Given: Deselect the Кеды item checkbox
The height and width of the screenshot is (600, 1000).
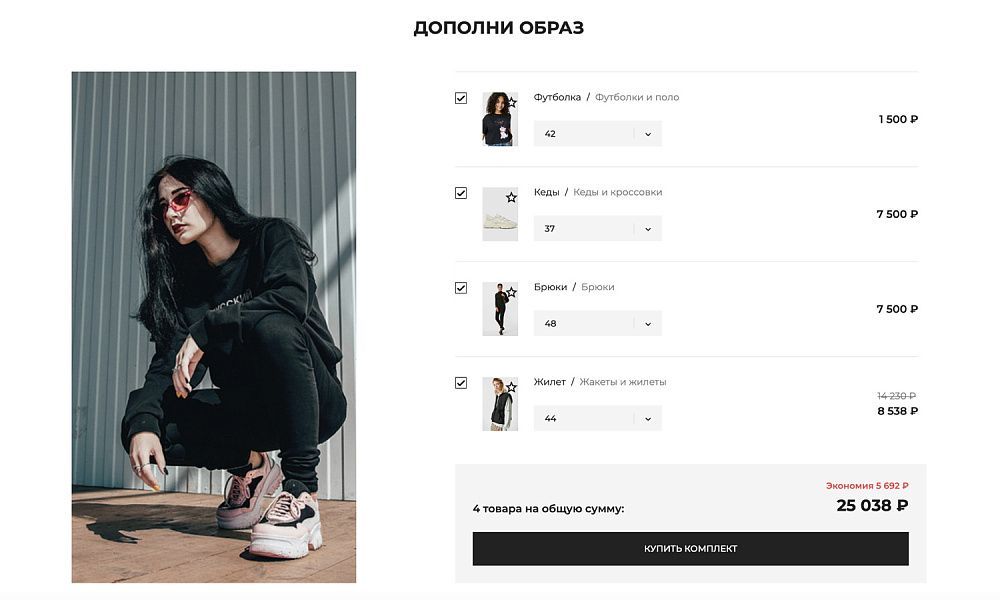Looking at the screenshot, I should [460, 193].
